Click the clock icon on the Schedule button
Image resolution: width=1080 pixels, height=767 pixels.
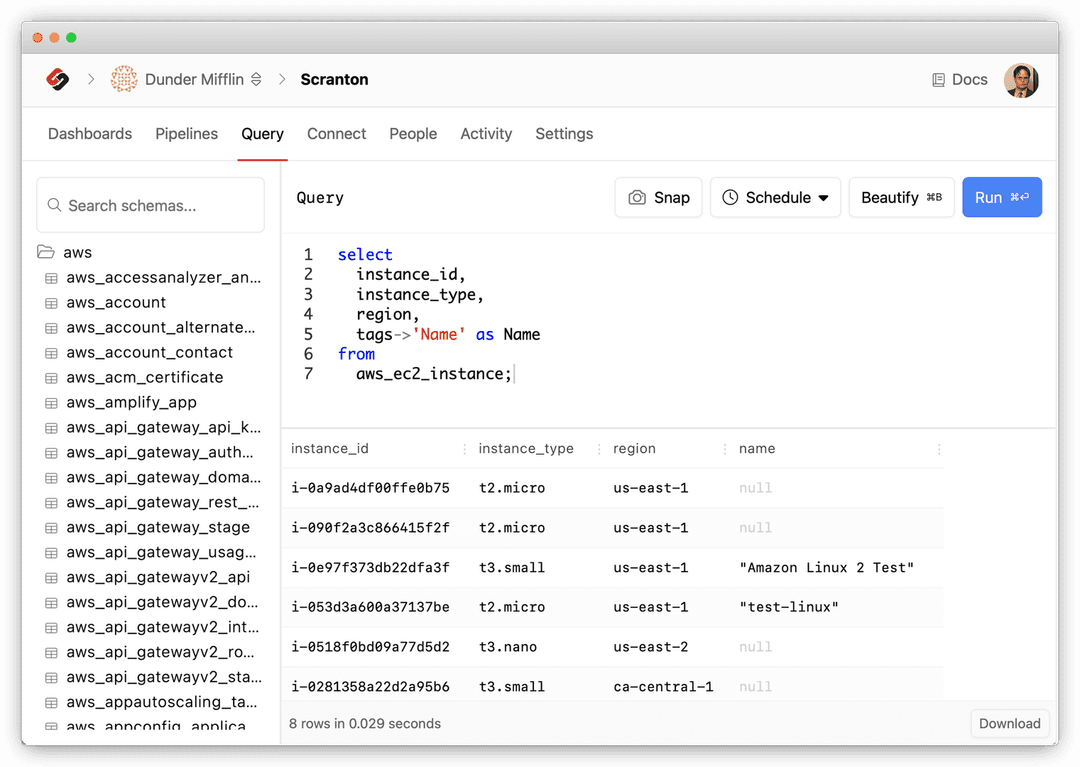[729, 197]
